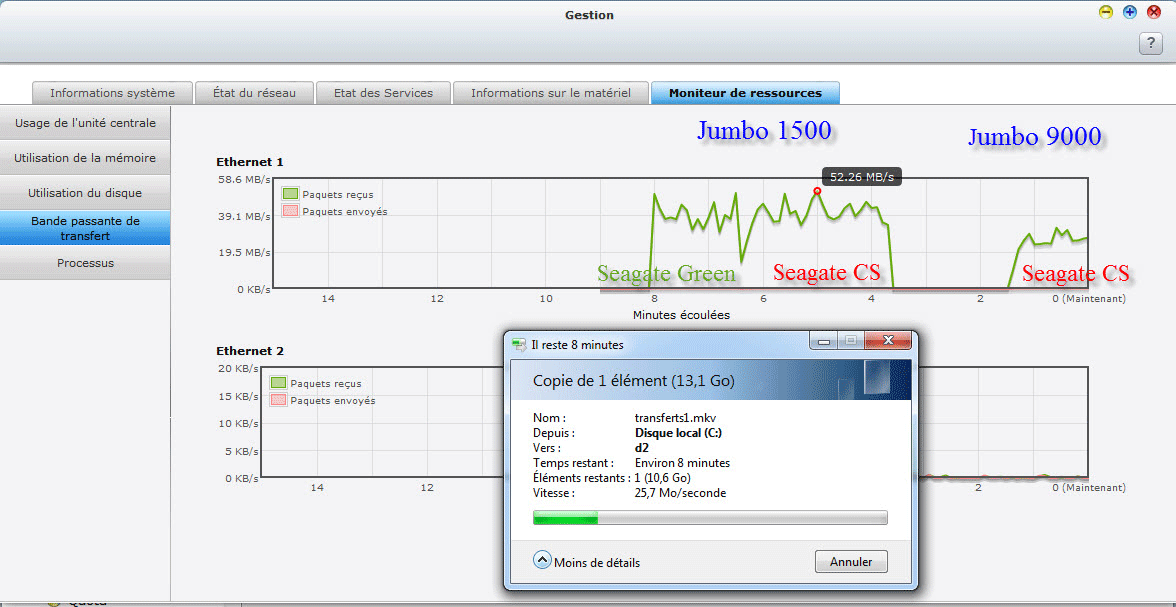Open the Etat des Services tab
This screenshot has width=1176, height=607.
coord(384,93)
